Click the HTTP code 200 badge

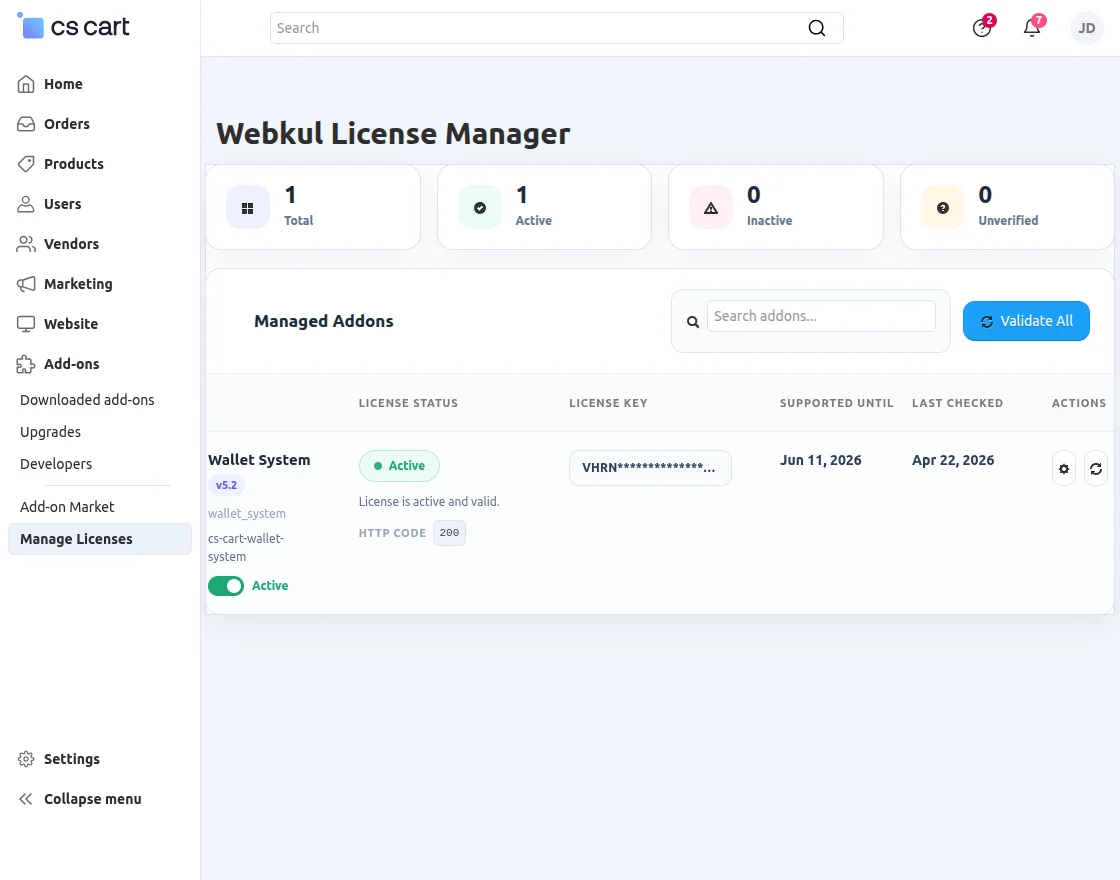click(449, 532)
